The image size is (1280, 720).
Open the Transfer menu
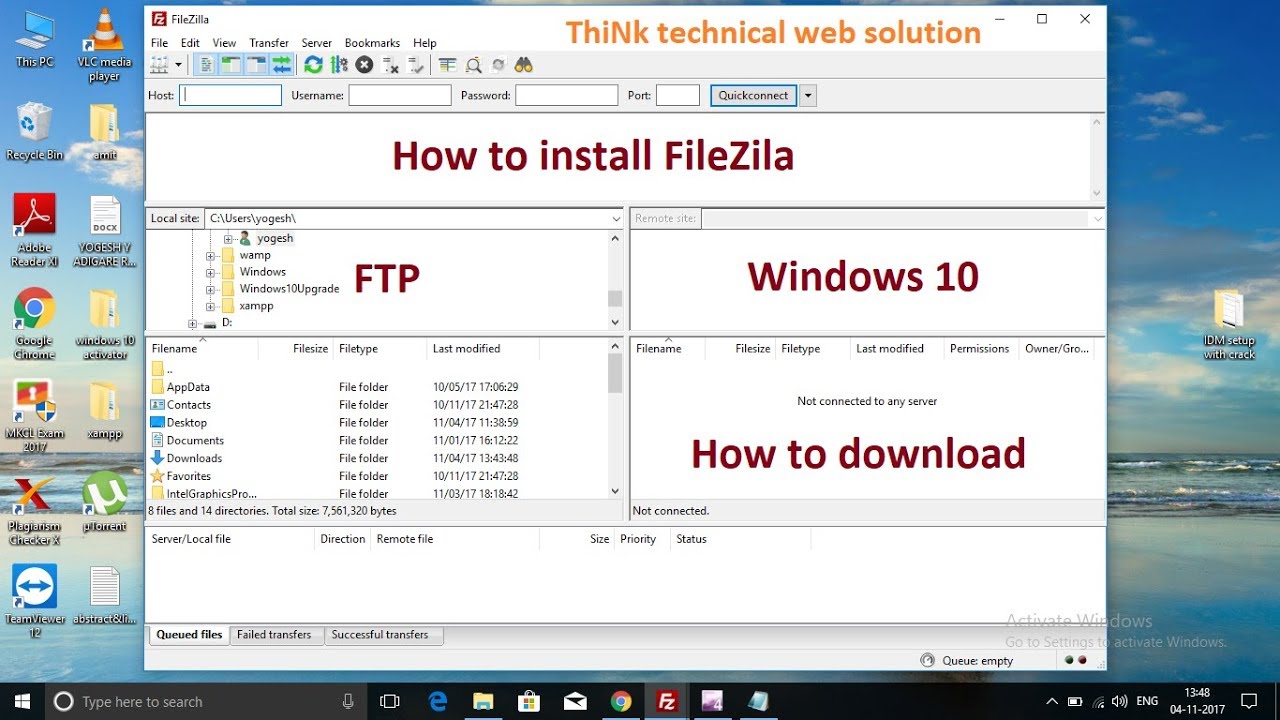(x=269, y=43)
